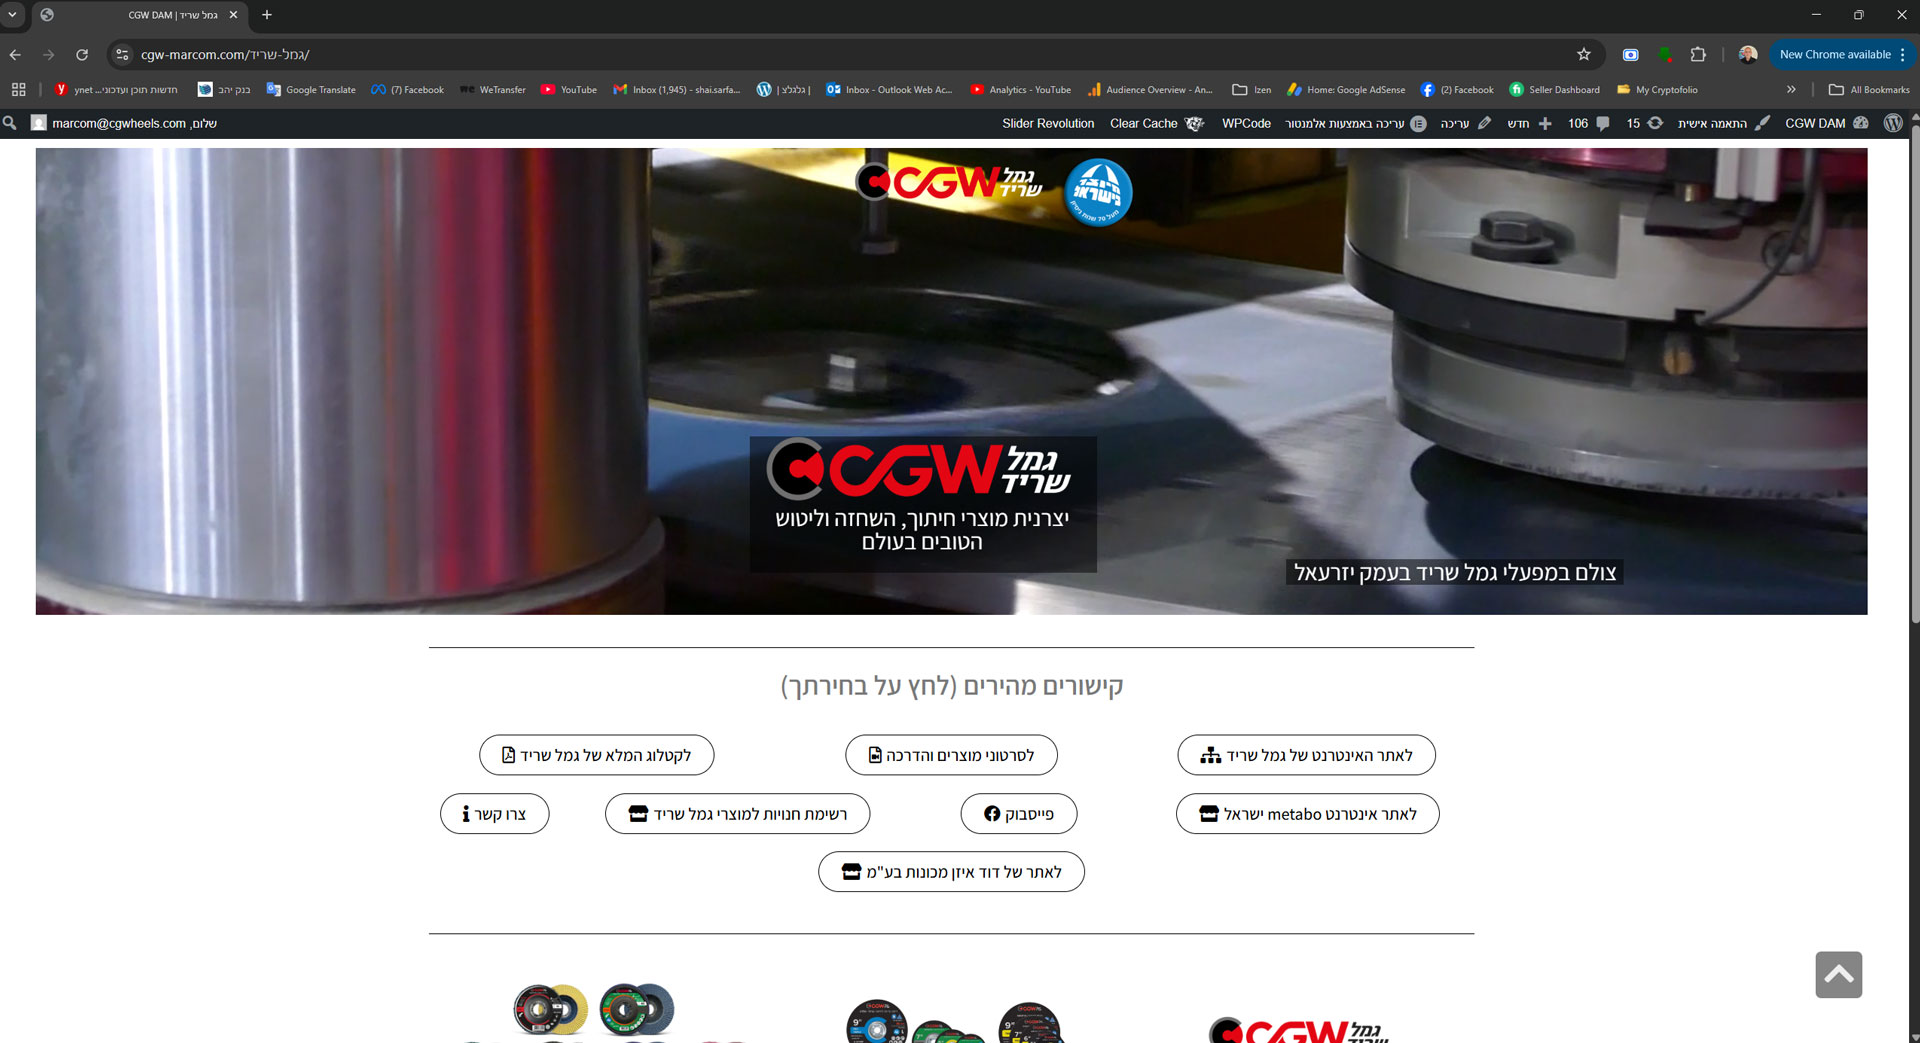Click the edit page pencil icon
Image resolution: width=1920 pixels, height=1043 pixels.
click(x=1485, y=123)
